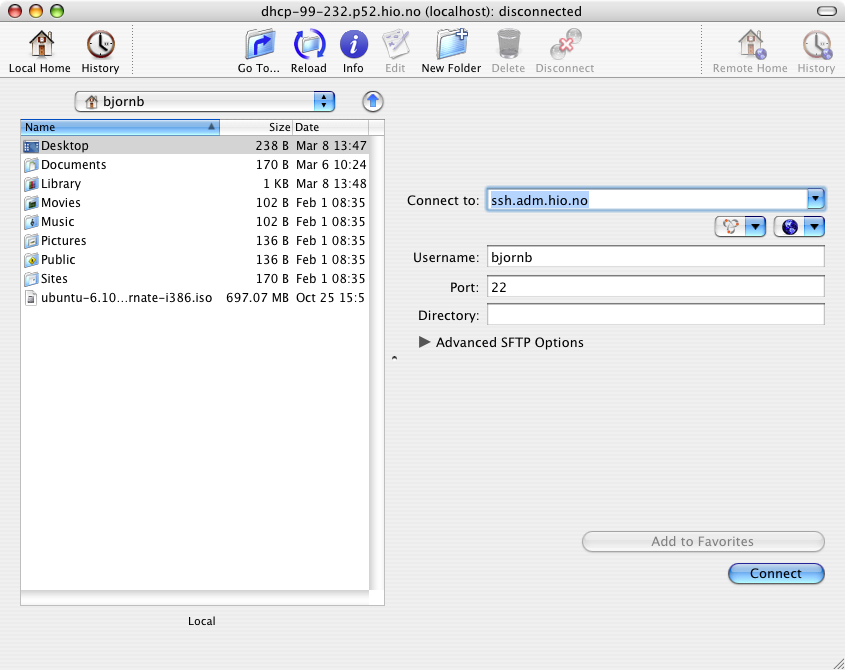Open the Connect to server history dropdown
Screen dimensions: 845x670
coord(816,199)
